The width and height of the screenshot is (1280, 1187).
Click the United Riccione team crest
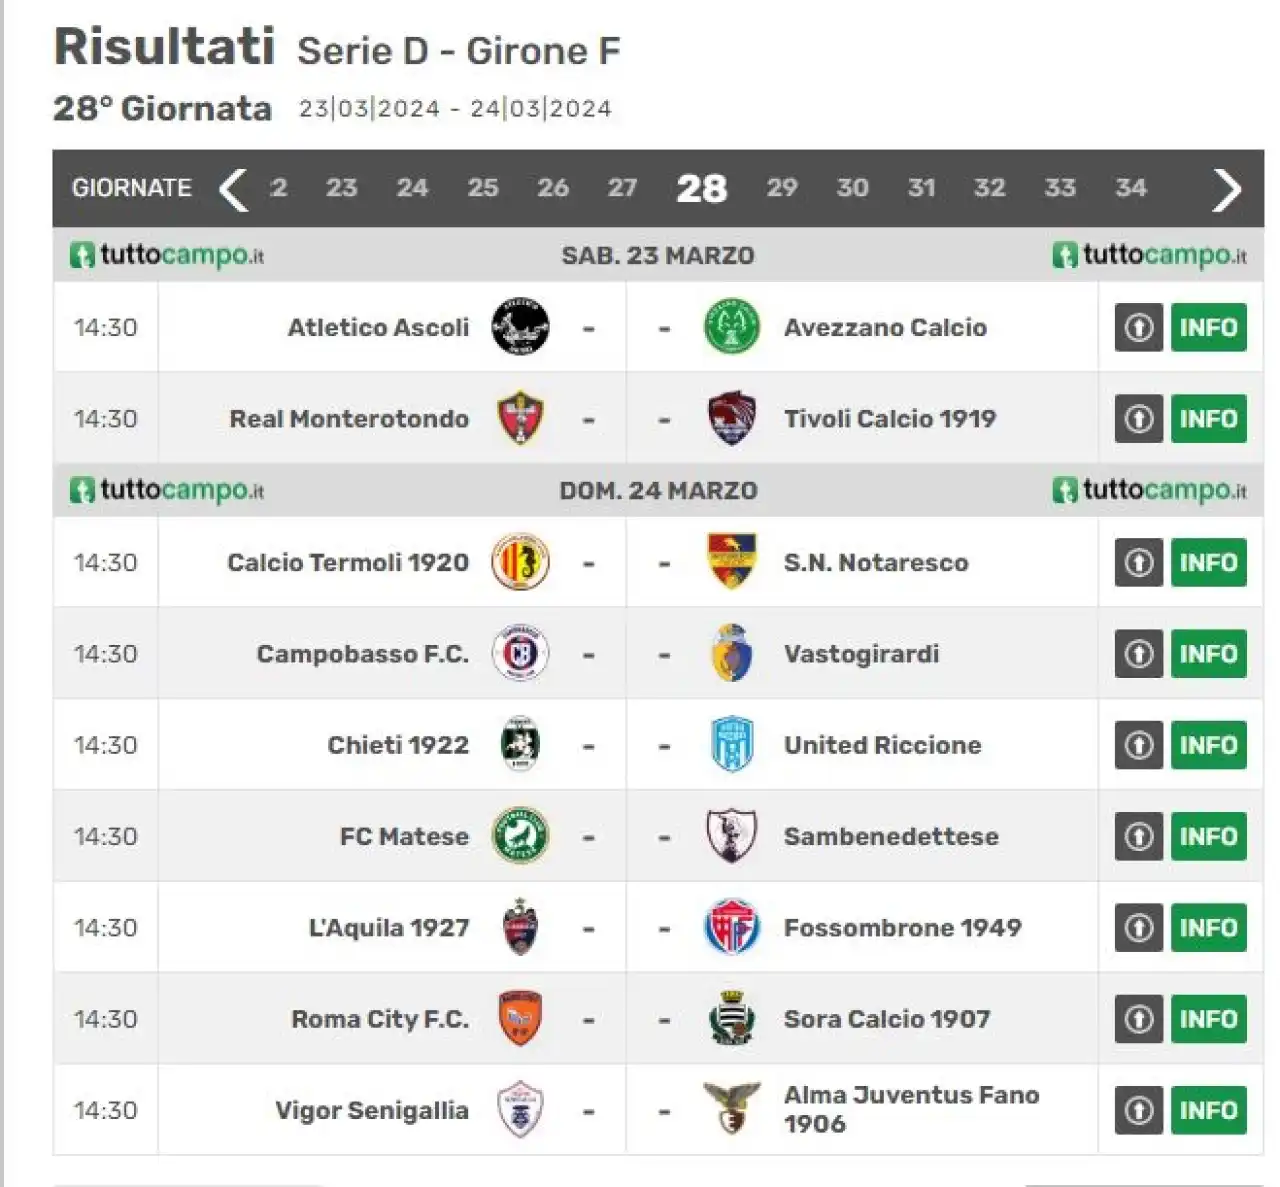pyautogui.click(x=732, y=745)
